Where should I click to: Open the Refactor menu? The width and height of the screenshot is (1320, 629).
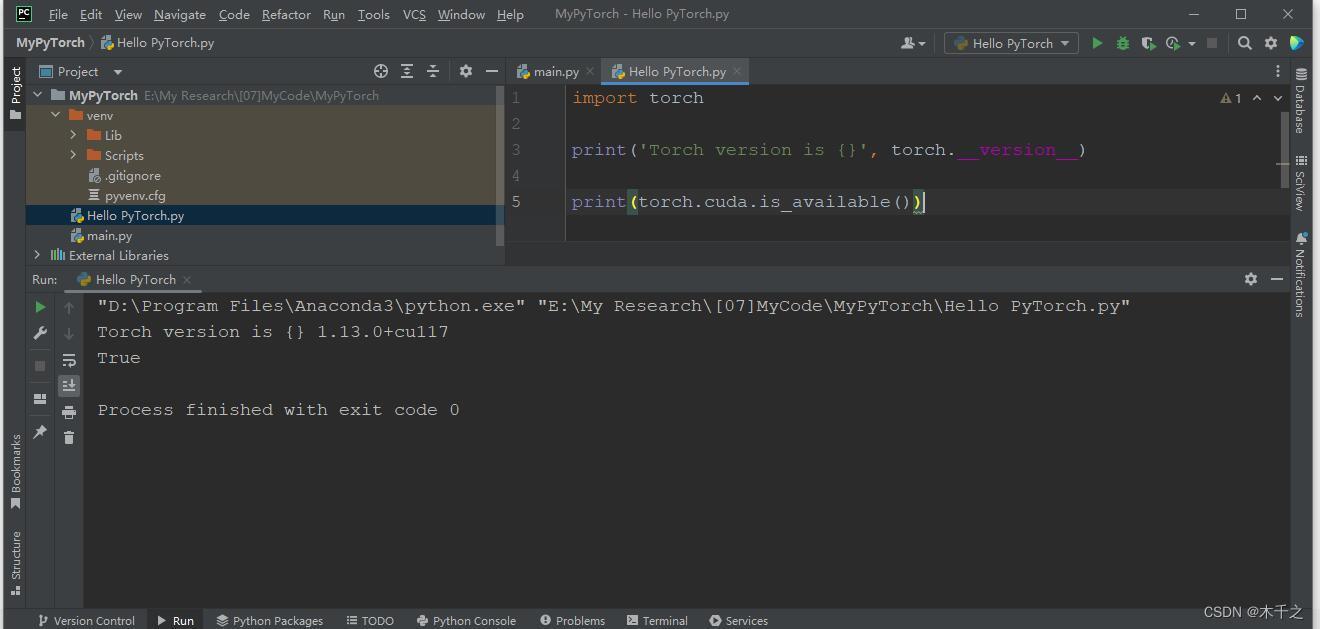point(286,14)
